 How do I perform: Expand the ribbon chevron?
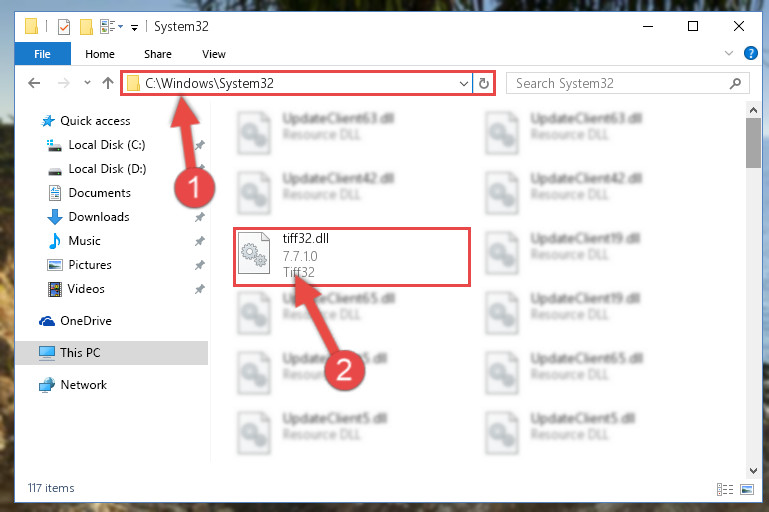click(729, 53)
